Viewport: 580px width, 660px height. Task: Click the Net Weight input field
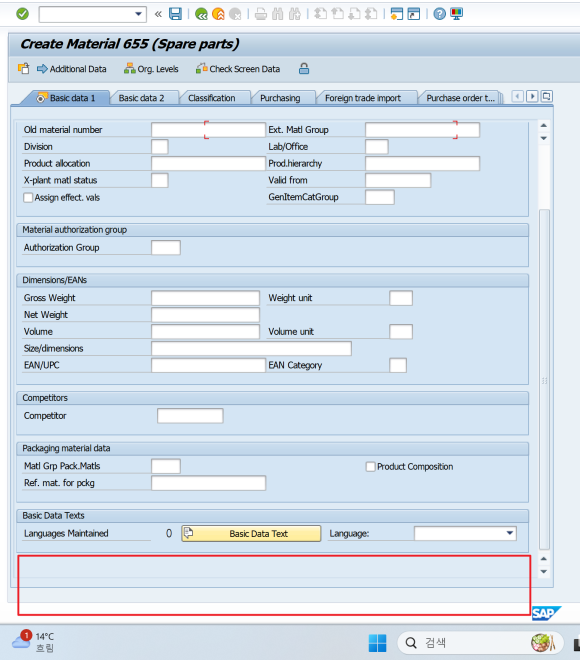pos(205,314)
